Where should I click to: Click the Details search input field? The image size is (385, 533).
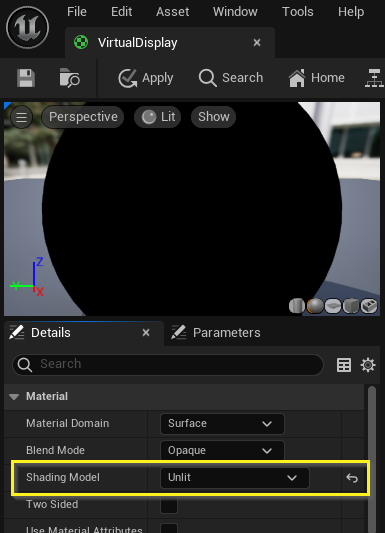point(168,365)
